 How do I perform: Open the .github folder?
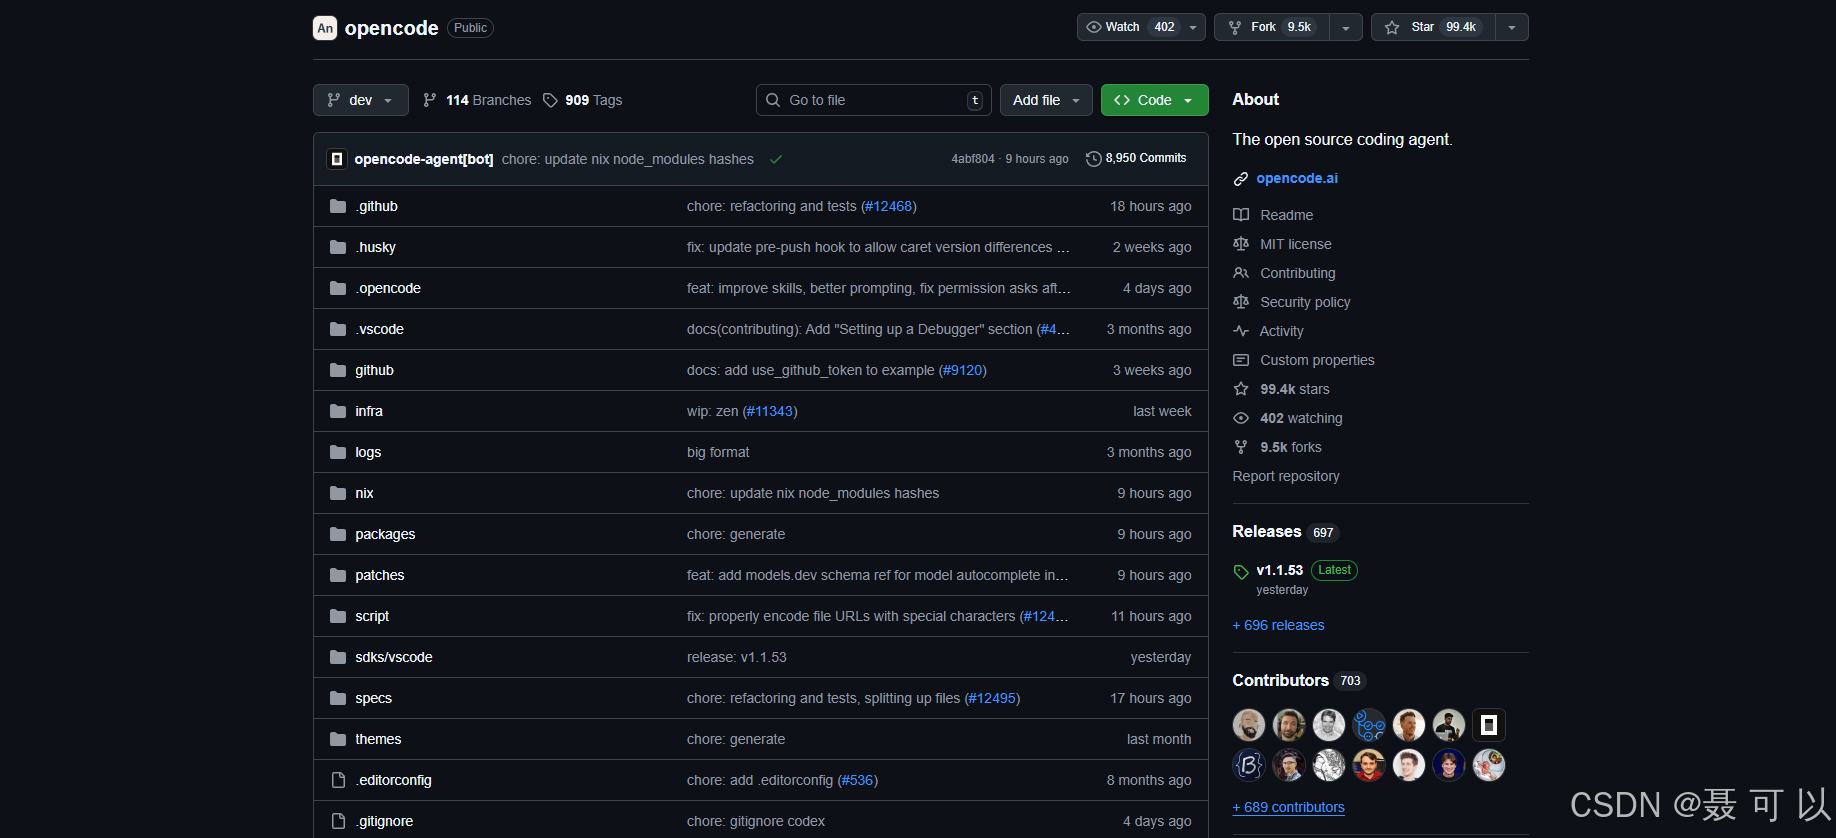point(376,206)
